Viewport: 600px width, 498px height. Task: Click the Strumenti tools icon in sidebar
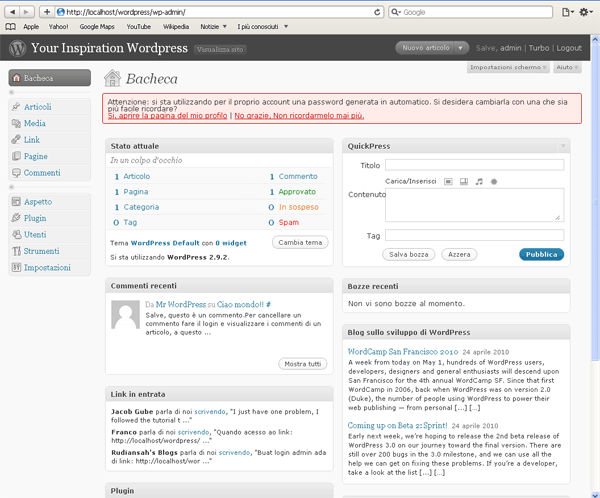pyautogui.click(x=16, y=251)
